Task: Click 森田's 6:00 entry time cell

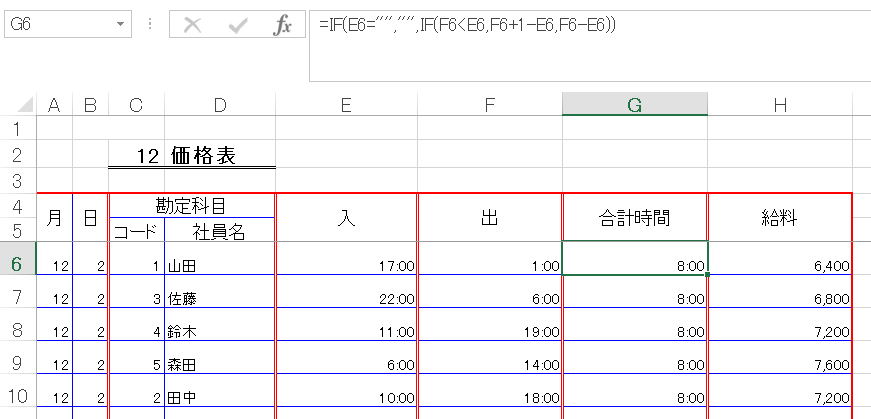Action: [x=347, y=358]
